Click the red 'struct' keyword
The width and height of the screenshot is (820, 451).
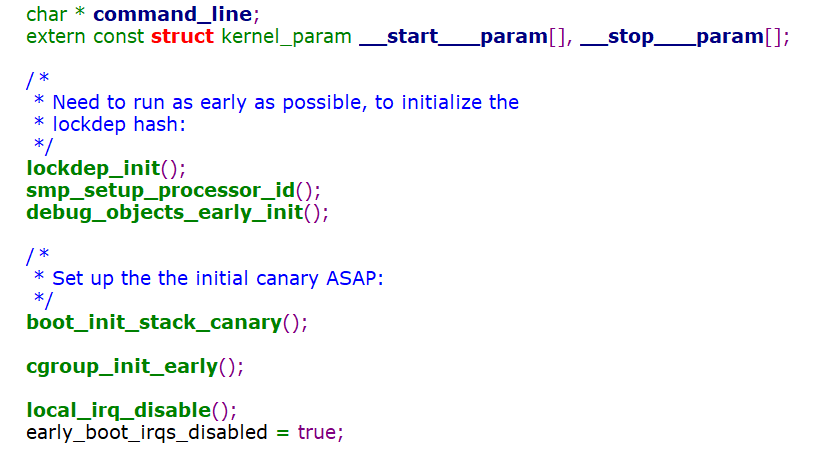pos(182,37)
